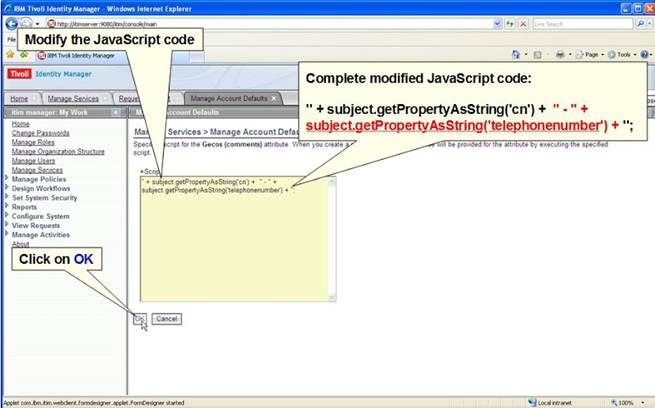Open the About link
The image size is (655, 408).
pos(20,244)
